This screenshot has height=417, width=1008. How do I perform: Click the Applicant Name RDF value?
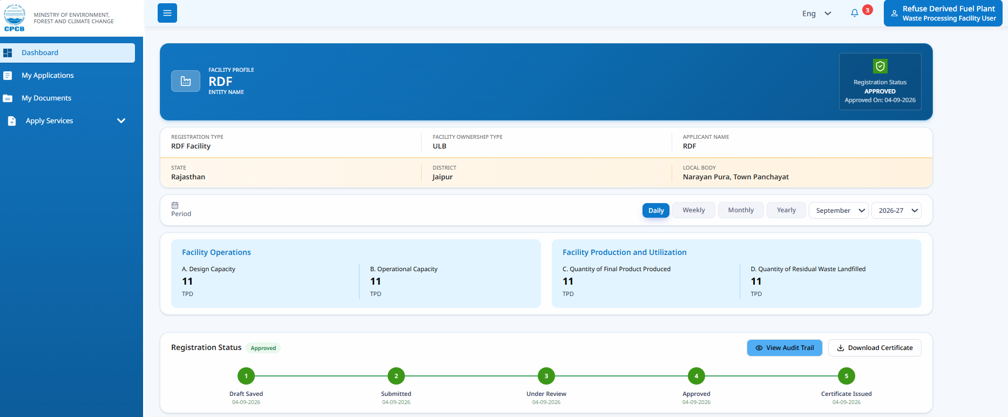pyautogui.click(x=690, y=146)
